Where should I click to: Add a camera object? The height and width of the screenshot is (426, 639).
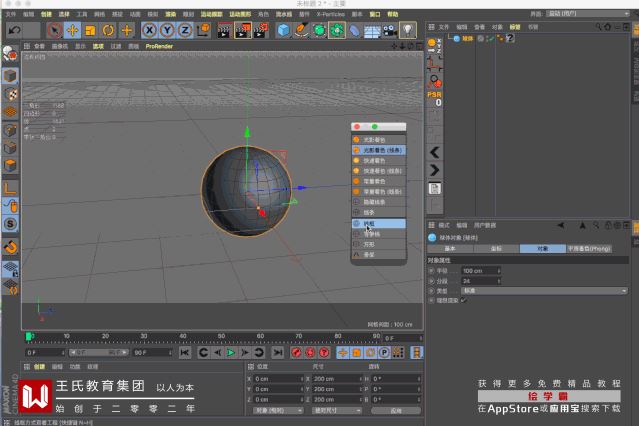click(390, 30)
